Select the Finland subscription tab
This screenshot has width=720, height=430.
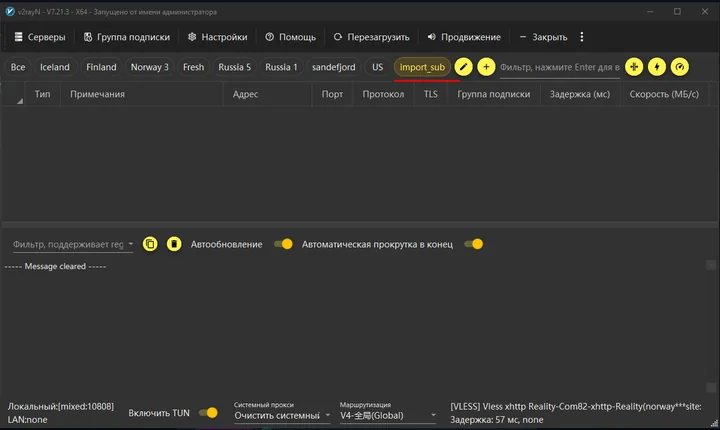click(x=101, y=67)
